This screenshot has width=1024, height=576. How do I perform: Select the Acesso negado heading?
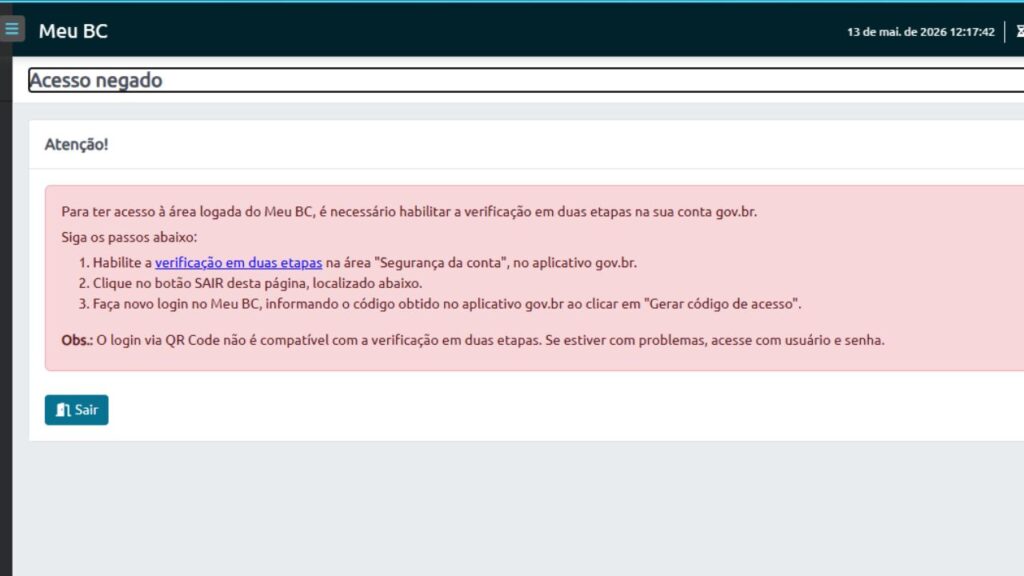[x=95, y=80]
